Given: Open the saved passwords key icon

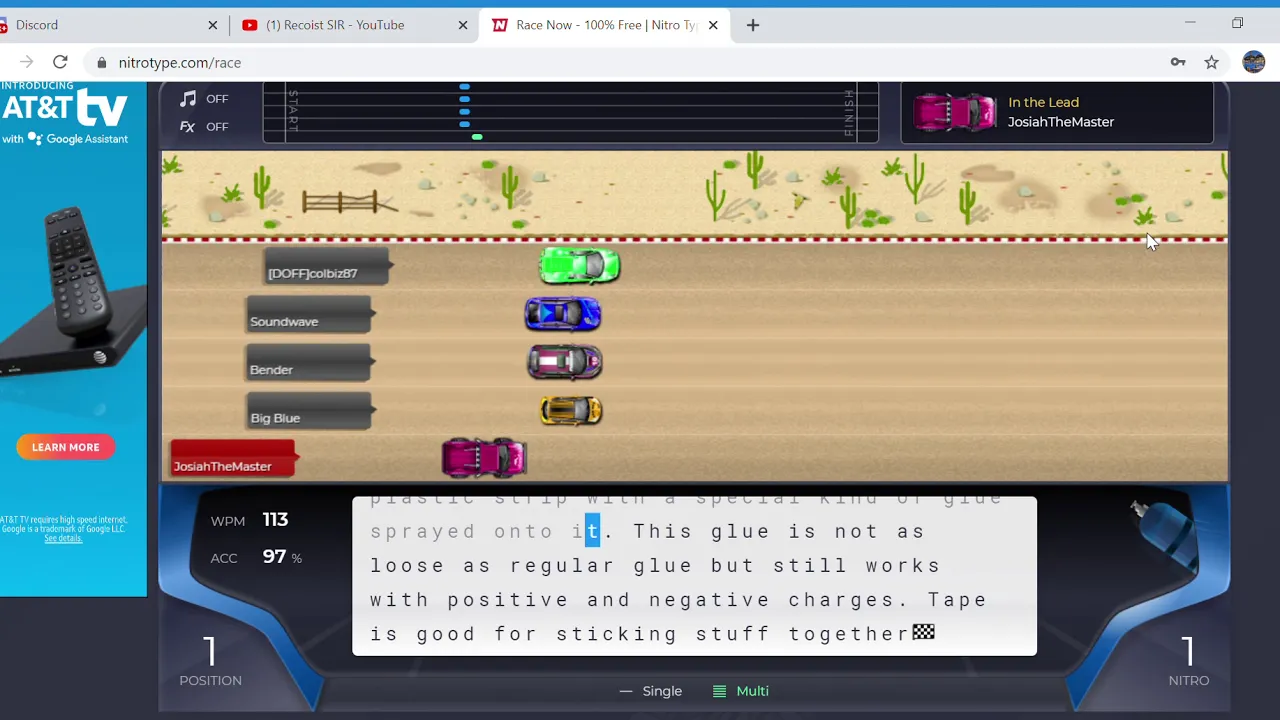Looking at the screenshot, I should (x=1178, y=62).
